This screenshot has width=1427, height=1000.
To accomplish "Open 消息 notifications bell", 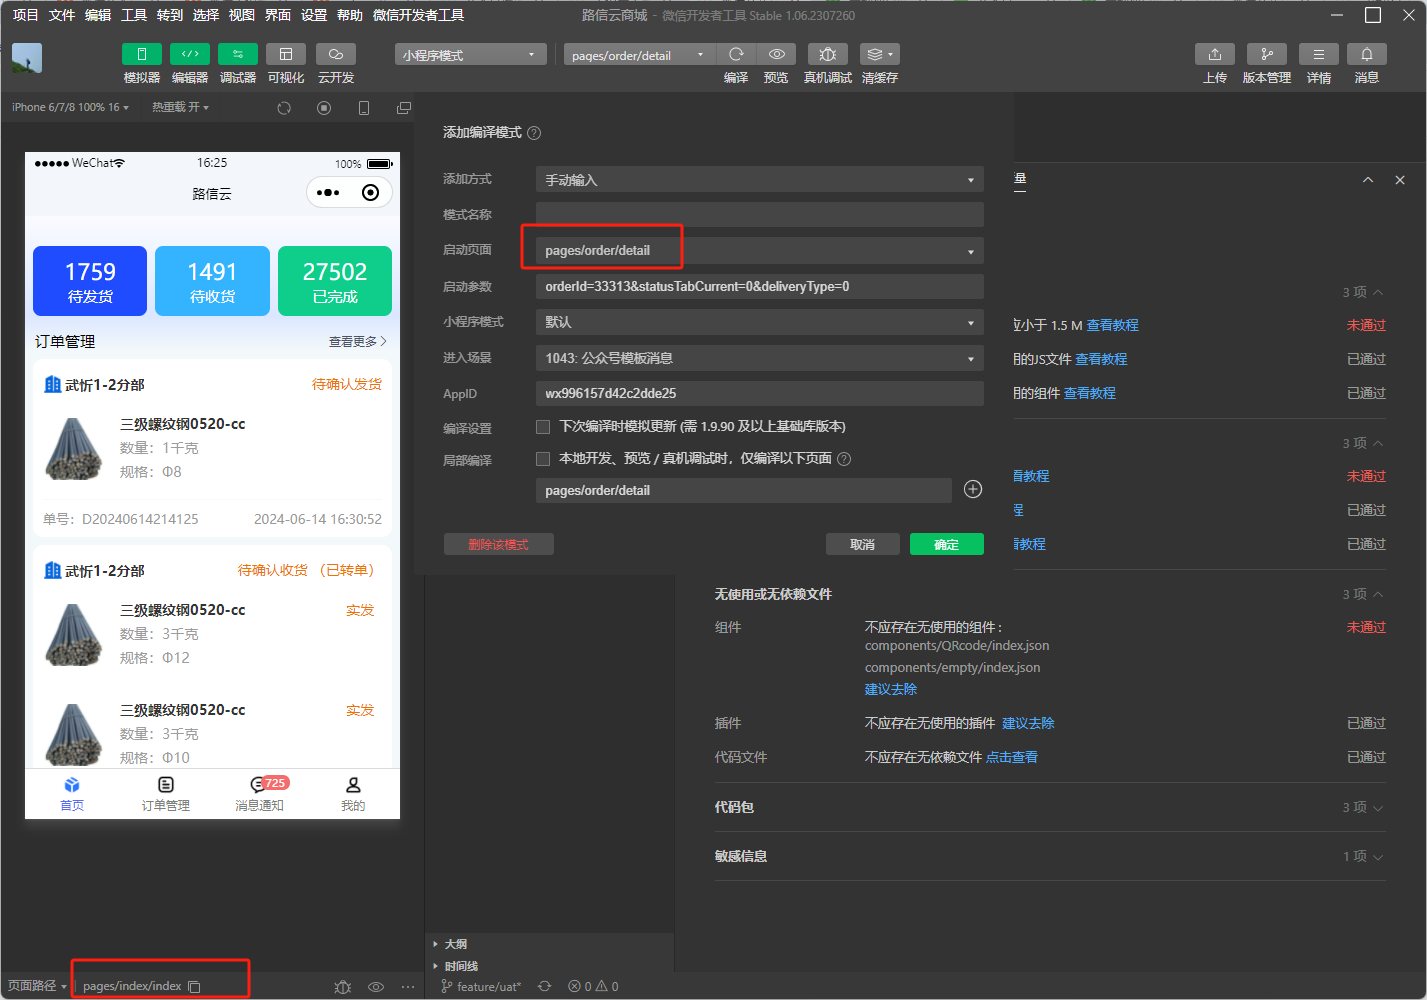I will (x=1367, y=54).
